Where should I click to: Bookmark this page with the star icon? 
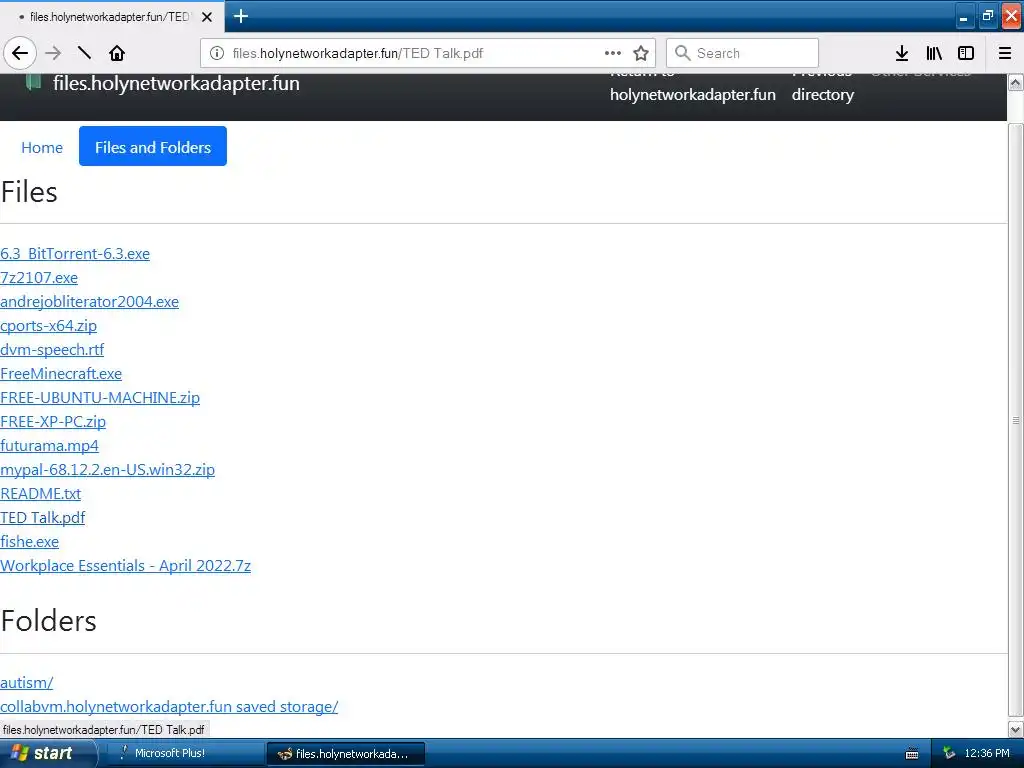pyautogui.click(x=641, y=53)
